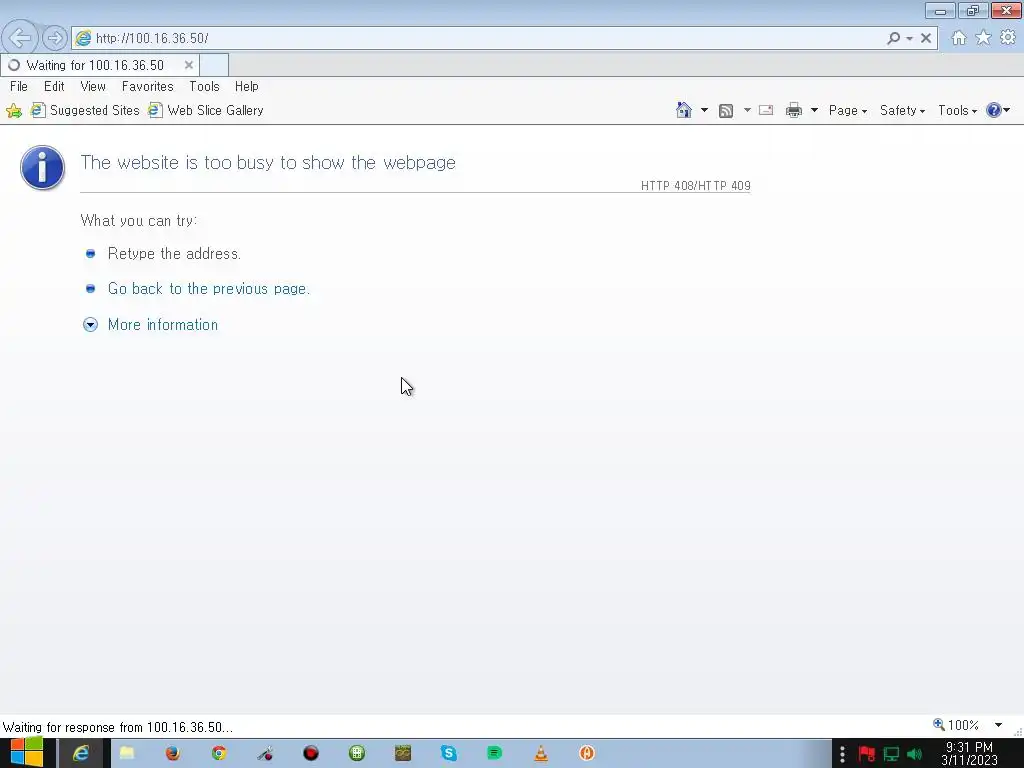Open the Edit menu

pos(54,86)
